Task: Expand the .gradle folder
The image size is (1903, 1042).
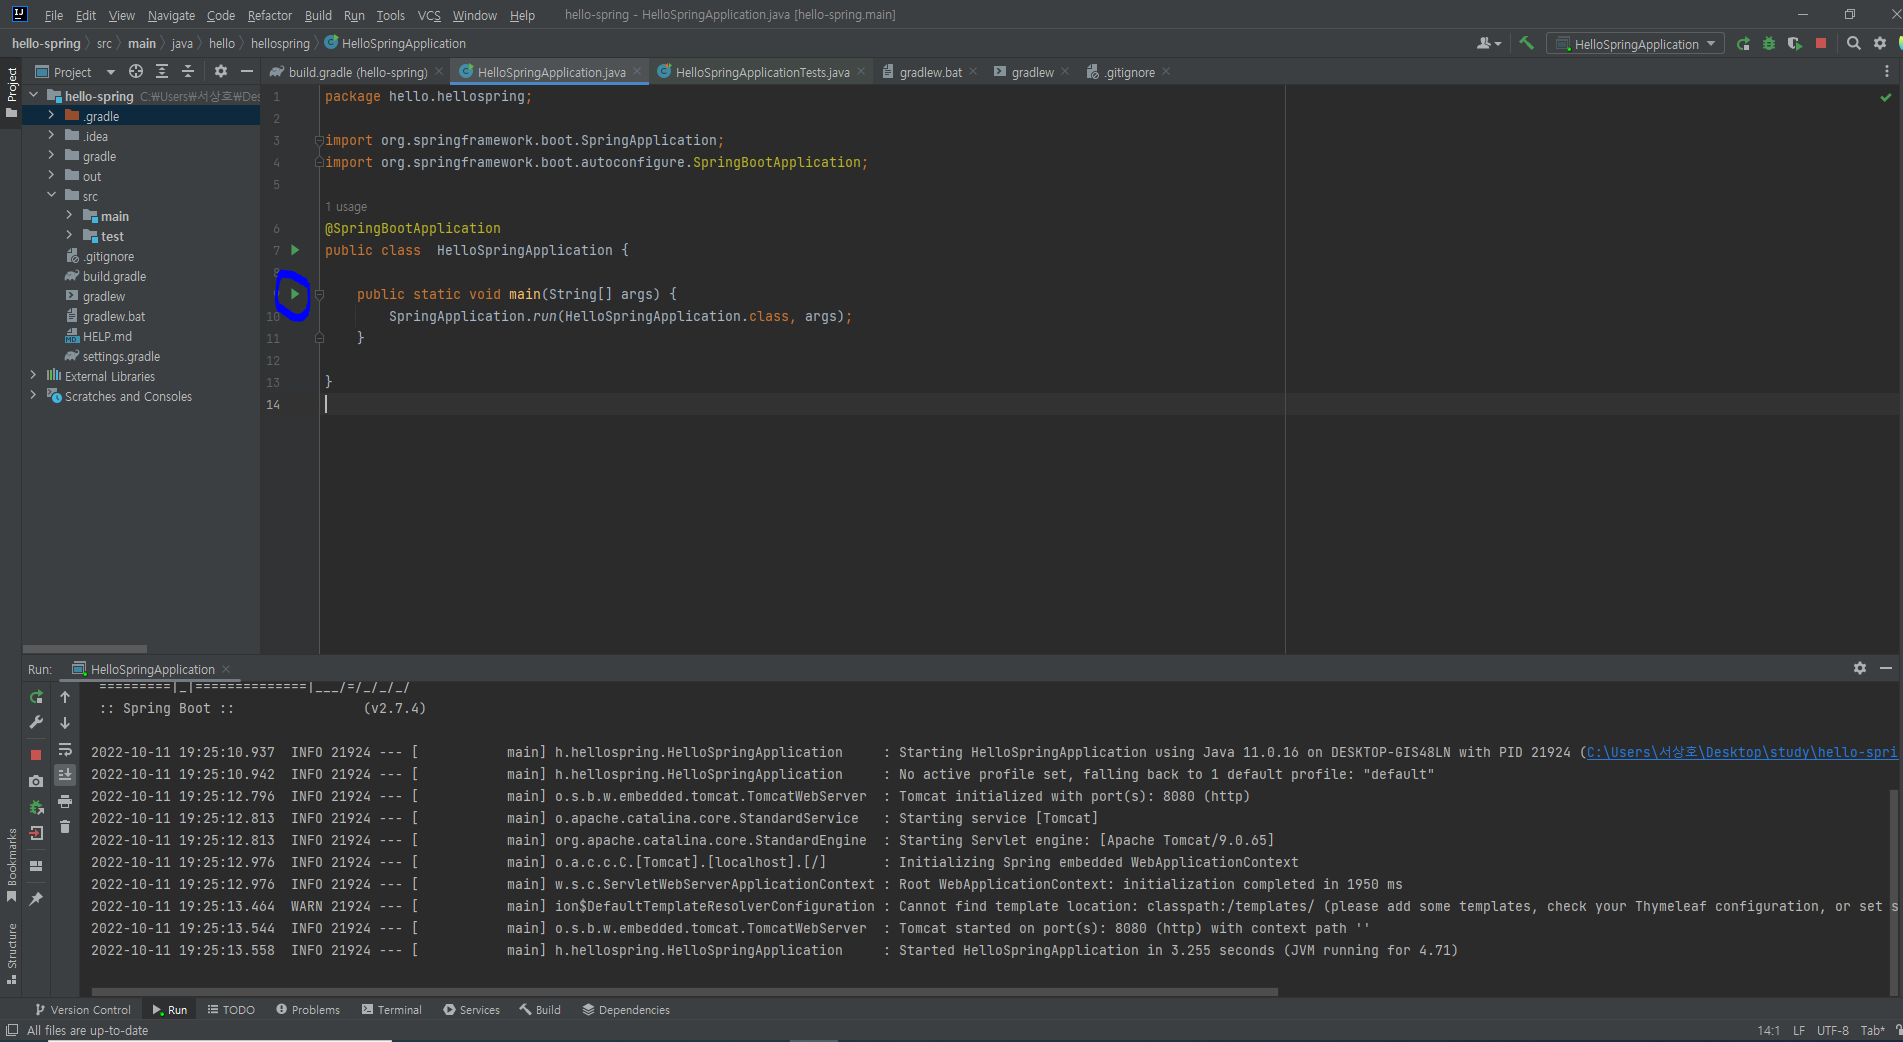Action: click(51, 116)
